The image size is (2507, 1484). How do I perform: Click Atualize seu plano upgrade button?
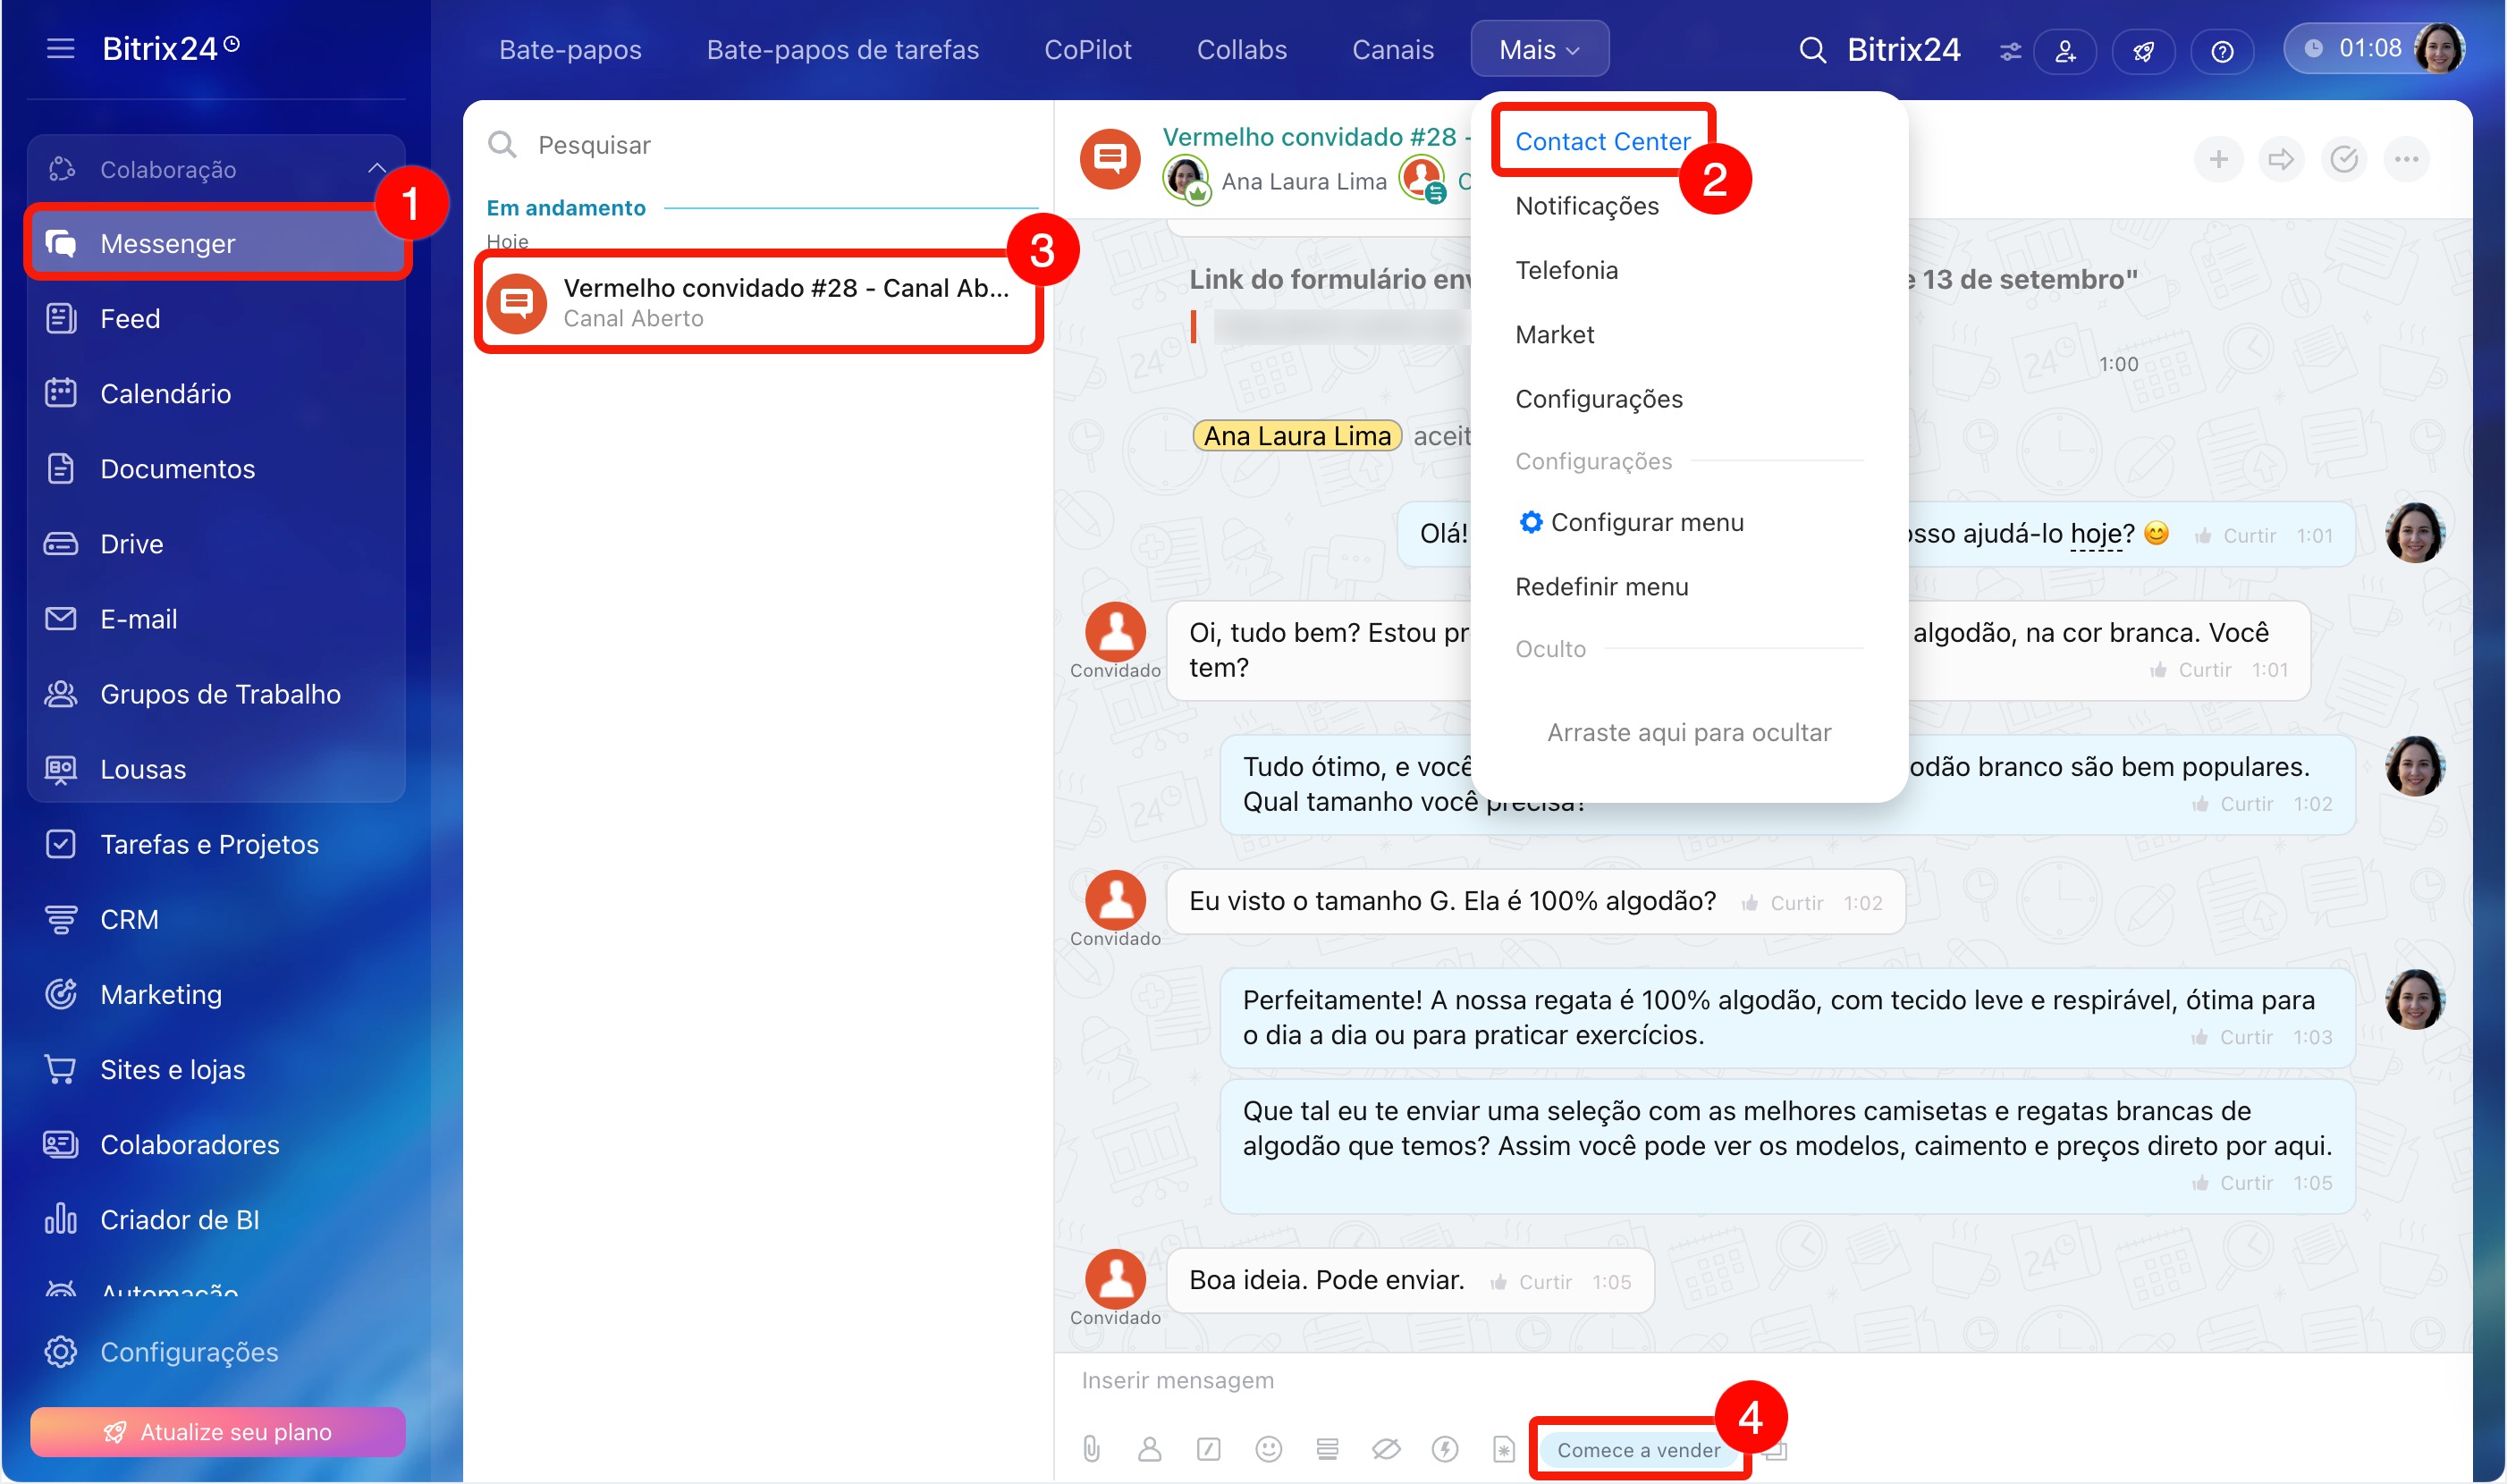tap(217, 1432)
